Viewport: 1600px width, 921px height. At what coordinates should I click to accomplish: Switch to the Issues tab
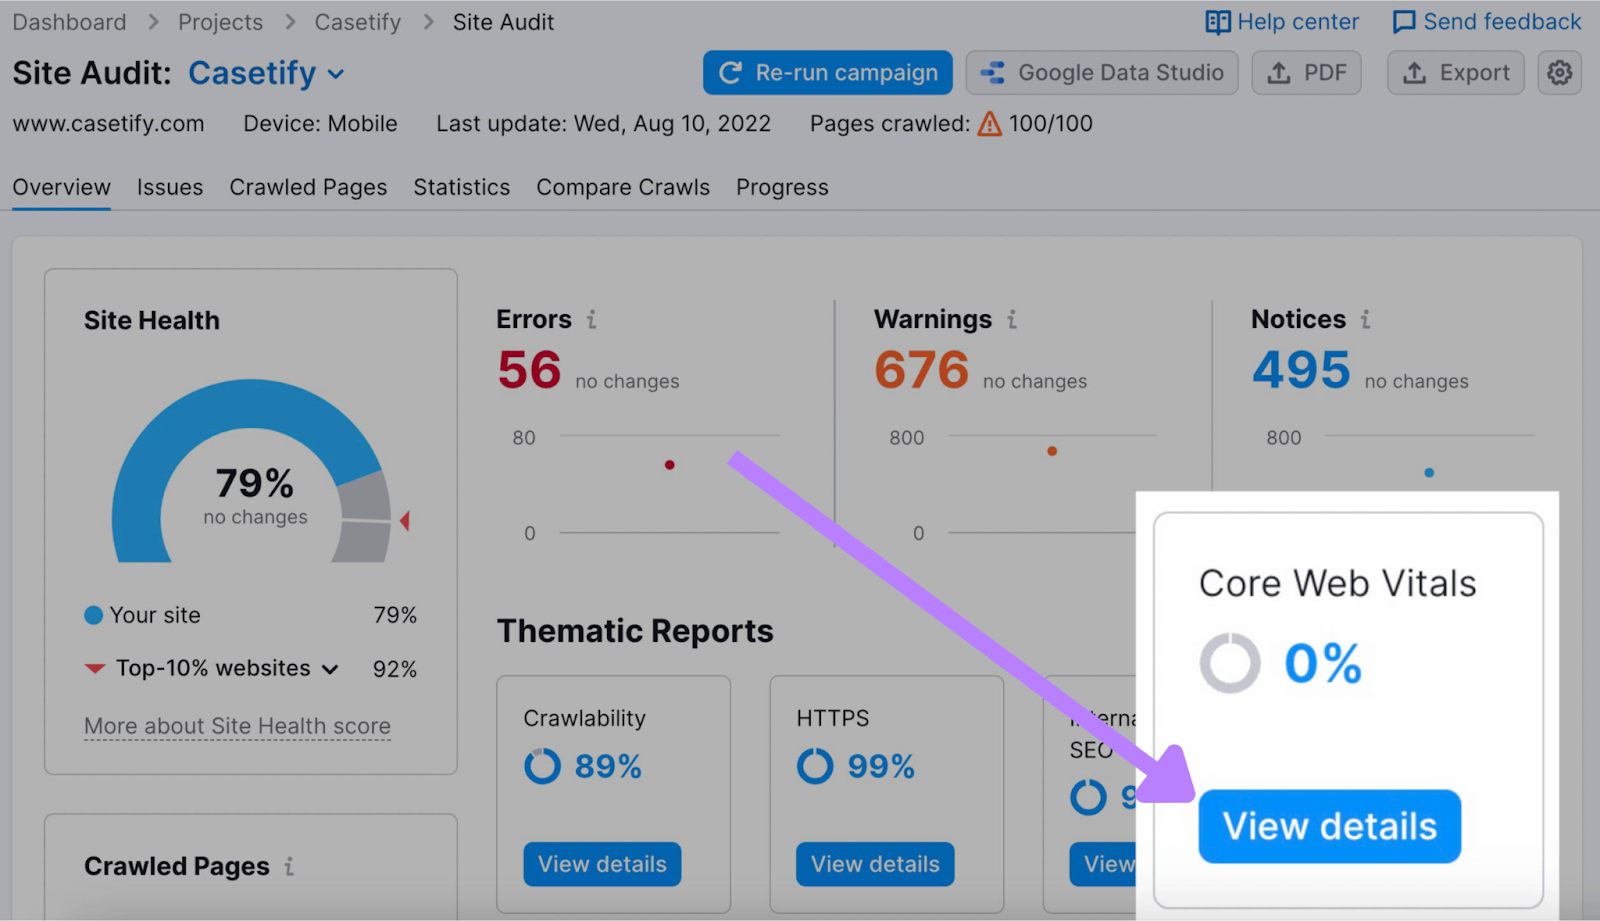[x=170, y=188]
